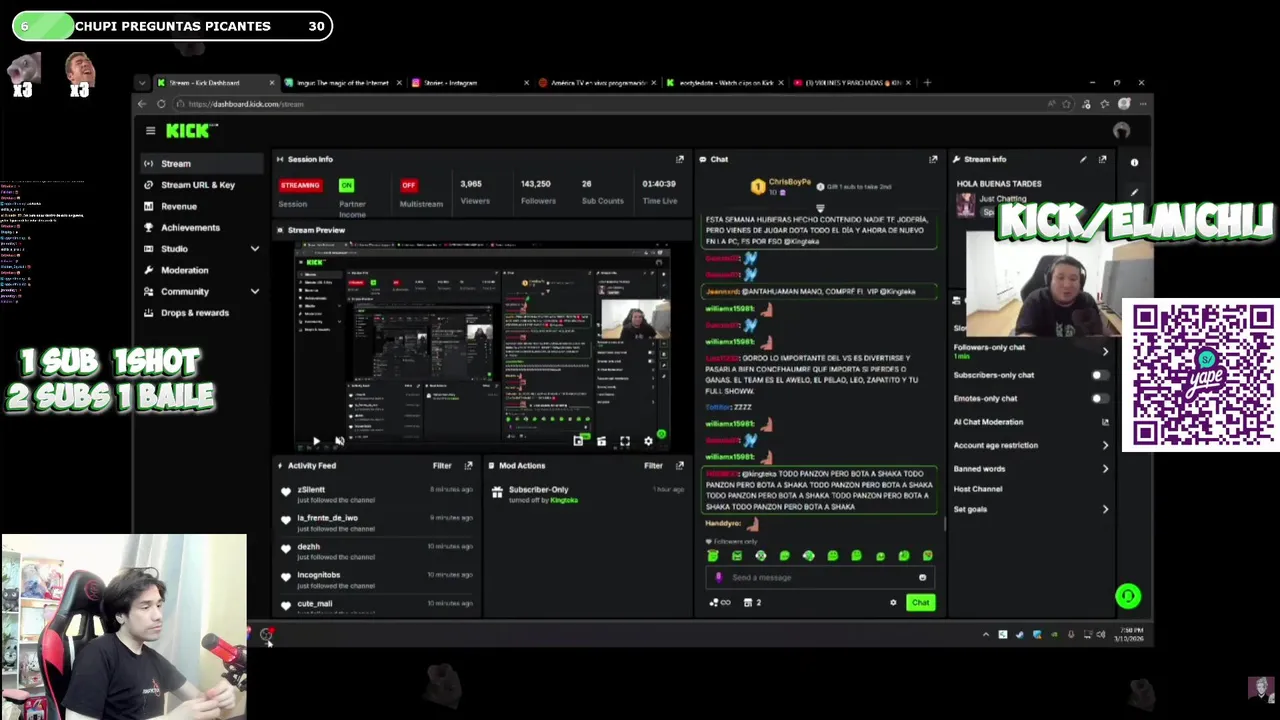Open Moderation page
1280x720 pixels.
(x=200, y=270)
